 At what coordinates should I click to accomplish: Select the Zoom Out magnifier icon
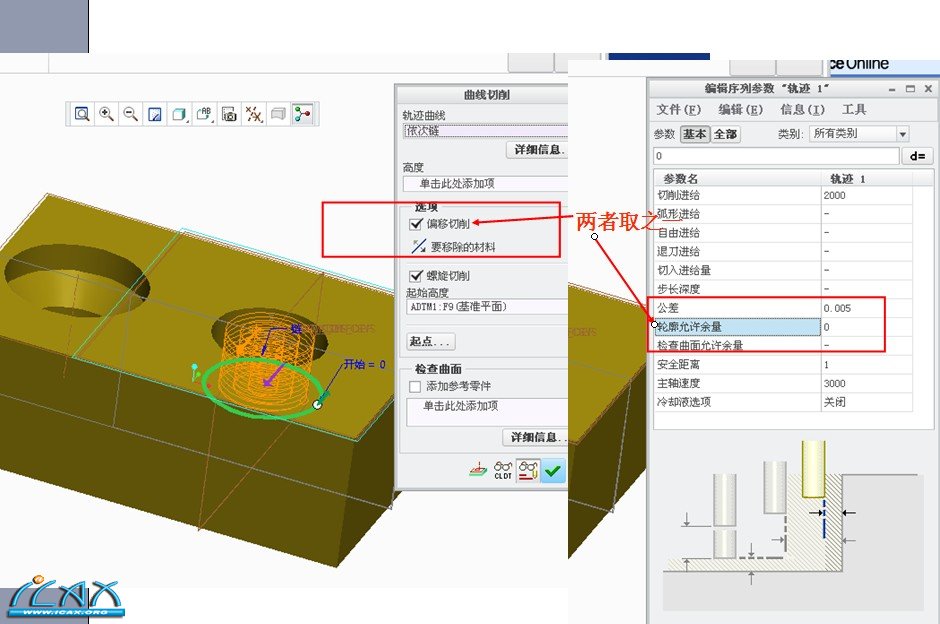click(x=130, y=114)
